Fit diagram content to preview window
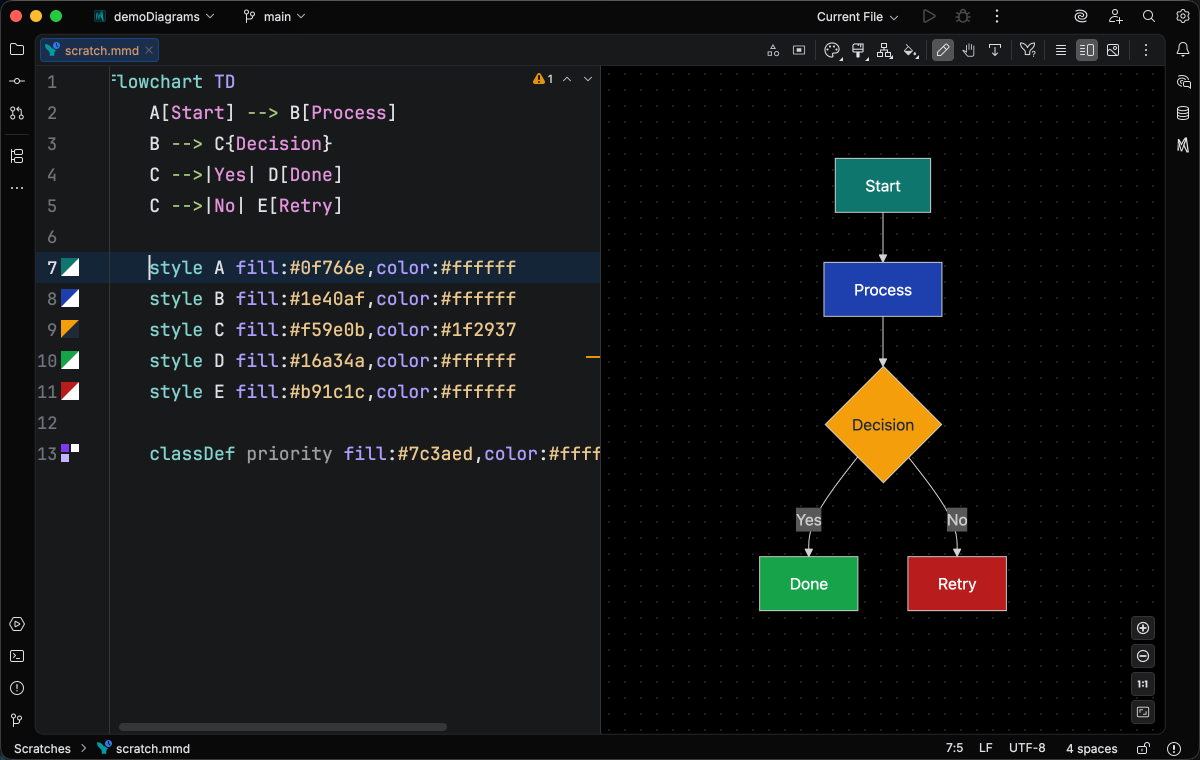The width and height of the screenshot is (1200, 760). (x=1143, y=712)
